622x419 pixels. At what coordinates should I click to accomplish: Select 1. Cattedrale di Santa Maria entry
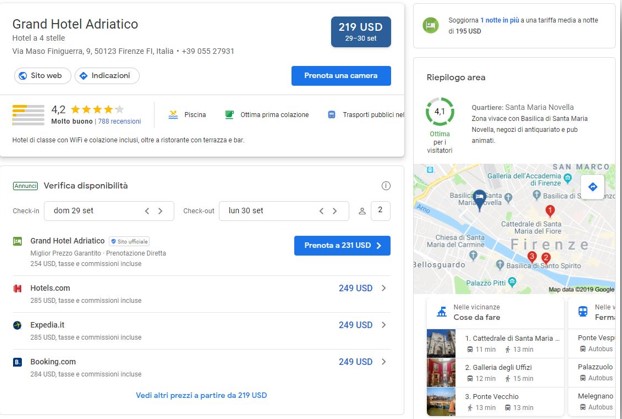[495, 344]
